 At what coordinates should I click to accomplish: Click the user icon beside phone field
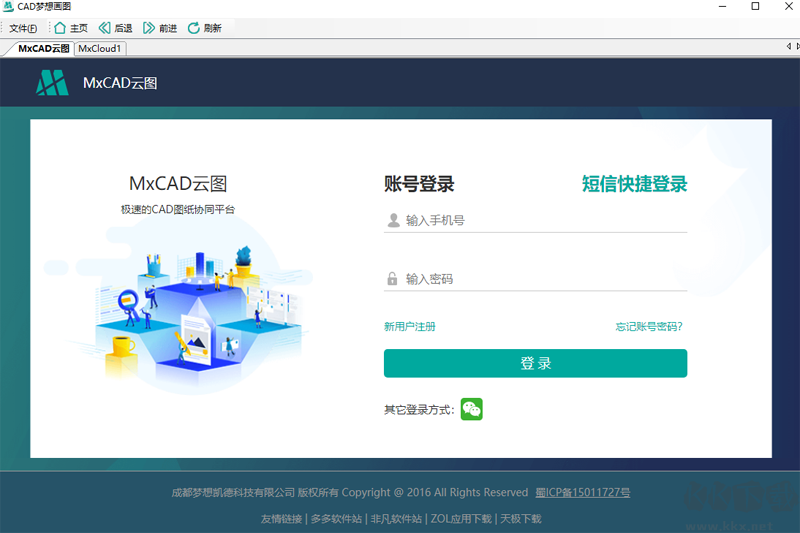click(393, 220)
